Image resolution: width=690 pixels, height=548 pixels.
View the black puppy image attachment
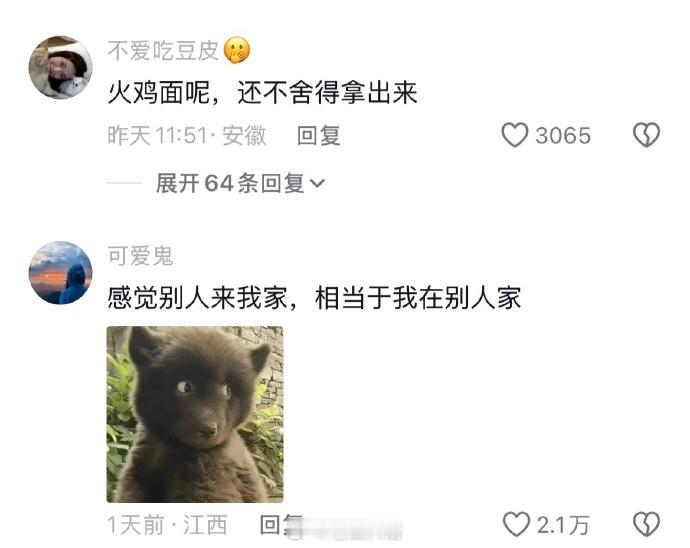tap(195, 414)
